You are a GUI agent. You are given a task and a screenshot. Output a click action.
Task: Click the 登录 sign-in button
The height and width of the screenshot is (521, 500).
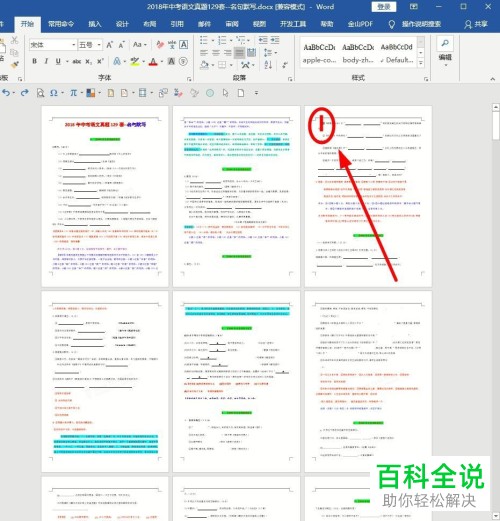(x=384, y=7)
